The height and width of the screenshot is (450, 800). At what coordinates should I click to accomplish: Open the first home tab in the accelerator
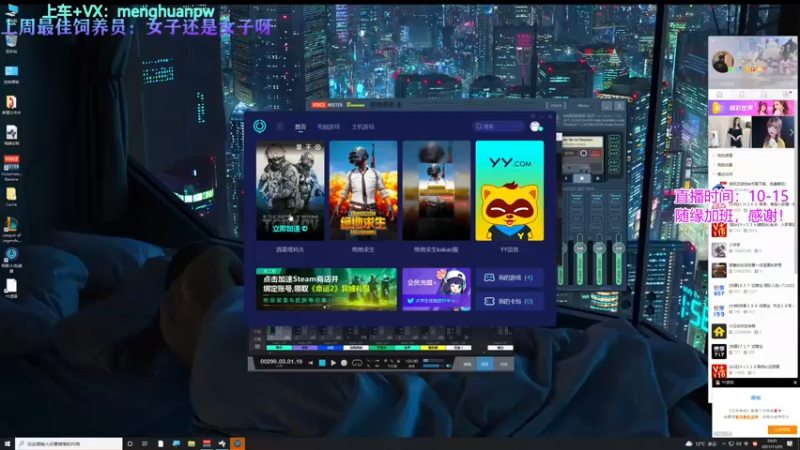tap(301, 127)
